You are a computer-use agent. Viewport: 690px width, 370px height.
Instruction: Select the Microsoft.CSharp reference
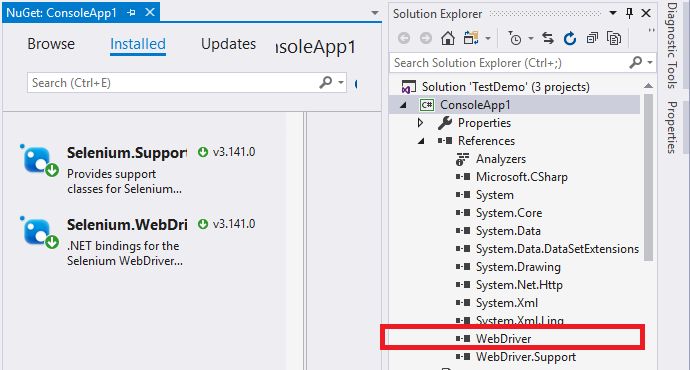click(522, 177)
